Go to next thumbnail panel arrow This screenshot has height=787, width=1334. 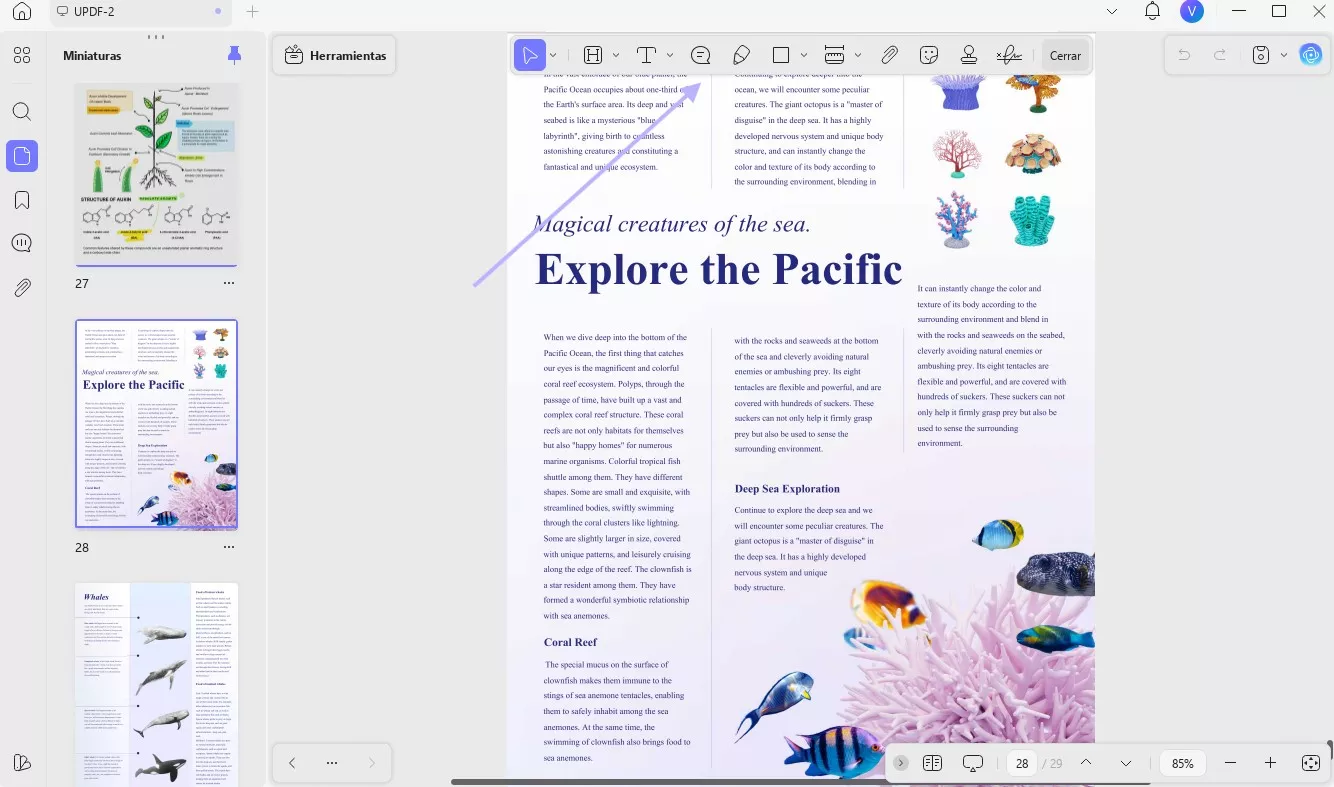tap(372, 763)
